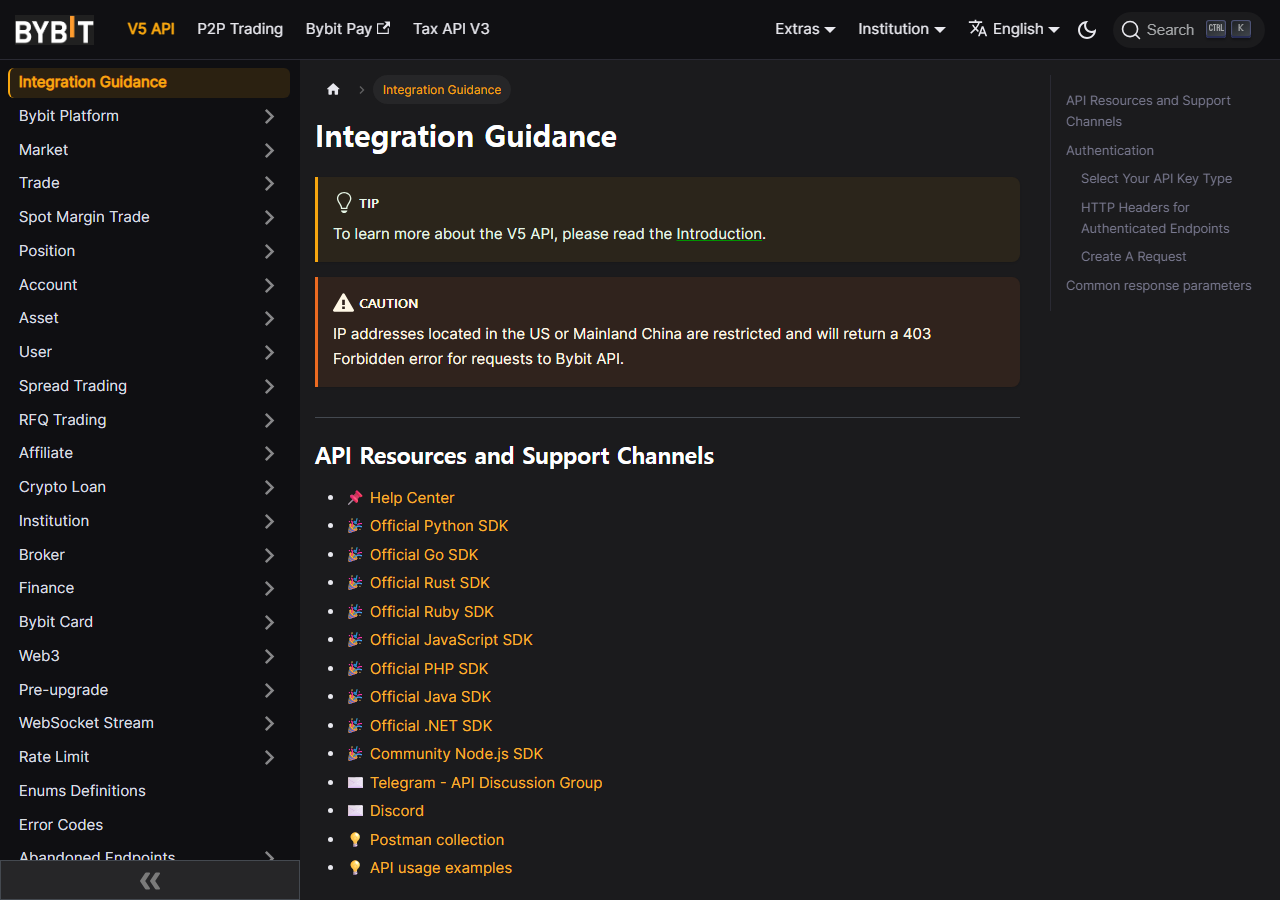Open Official .NET SDK link
1280x900 pixels.
pos(431,726)
